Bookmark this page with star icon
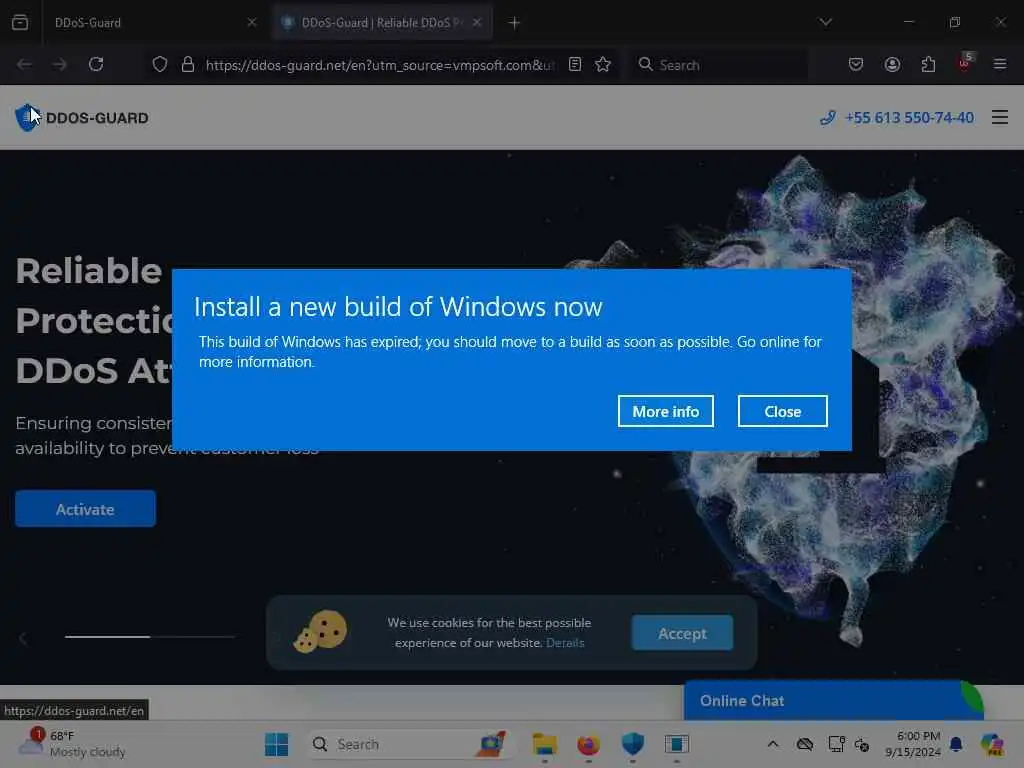This screenshot has height=768, width=1024. (x=603, y=64)
